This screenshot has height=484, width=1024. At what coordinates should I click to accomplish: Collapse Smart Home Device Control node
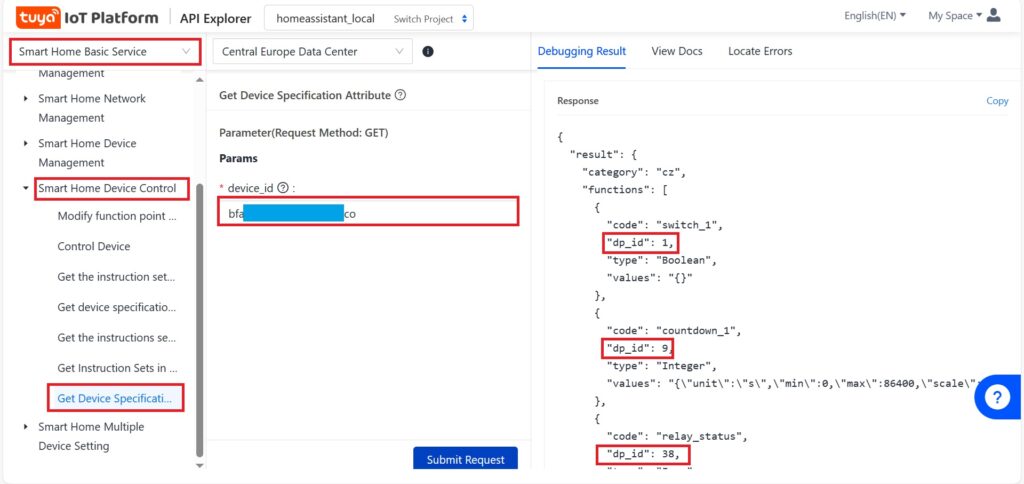(25, 188)
